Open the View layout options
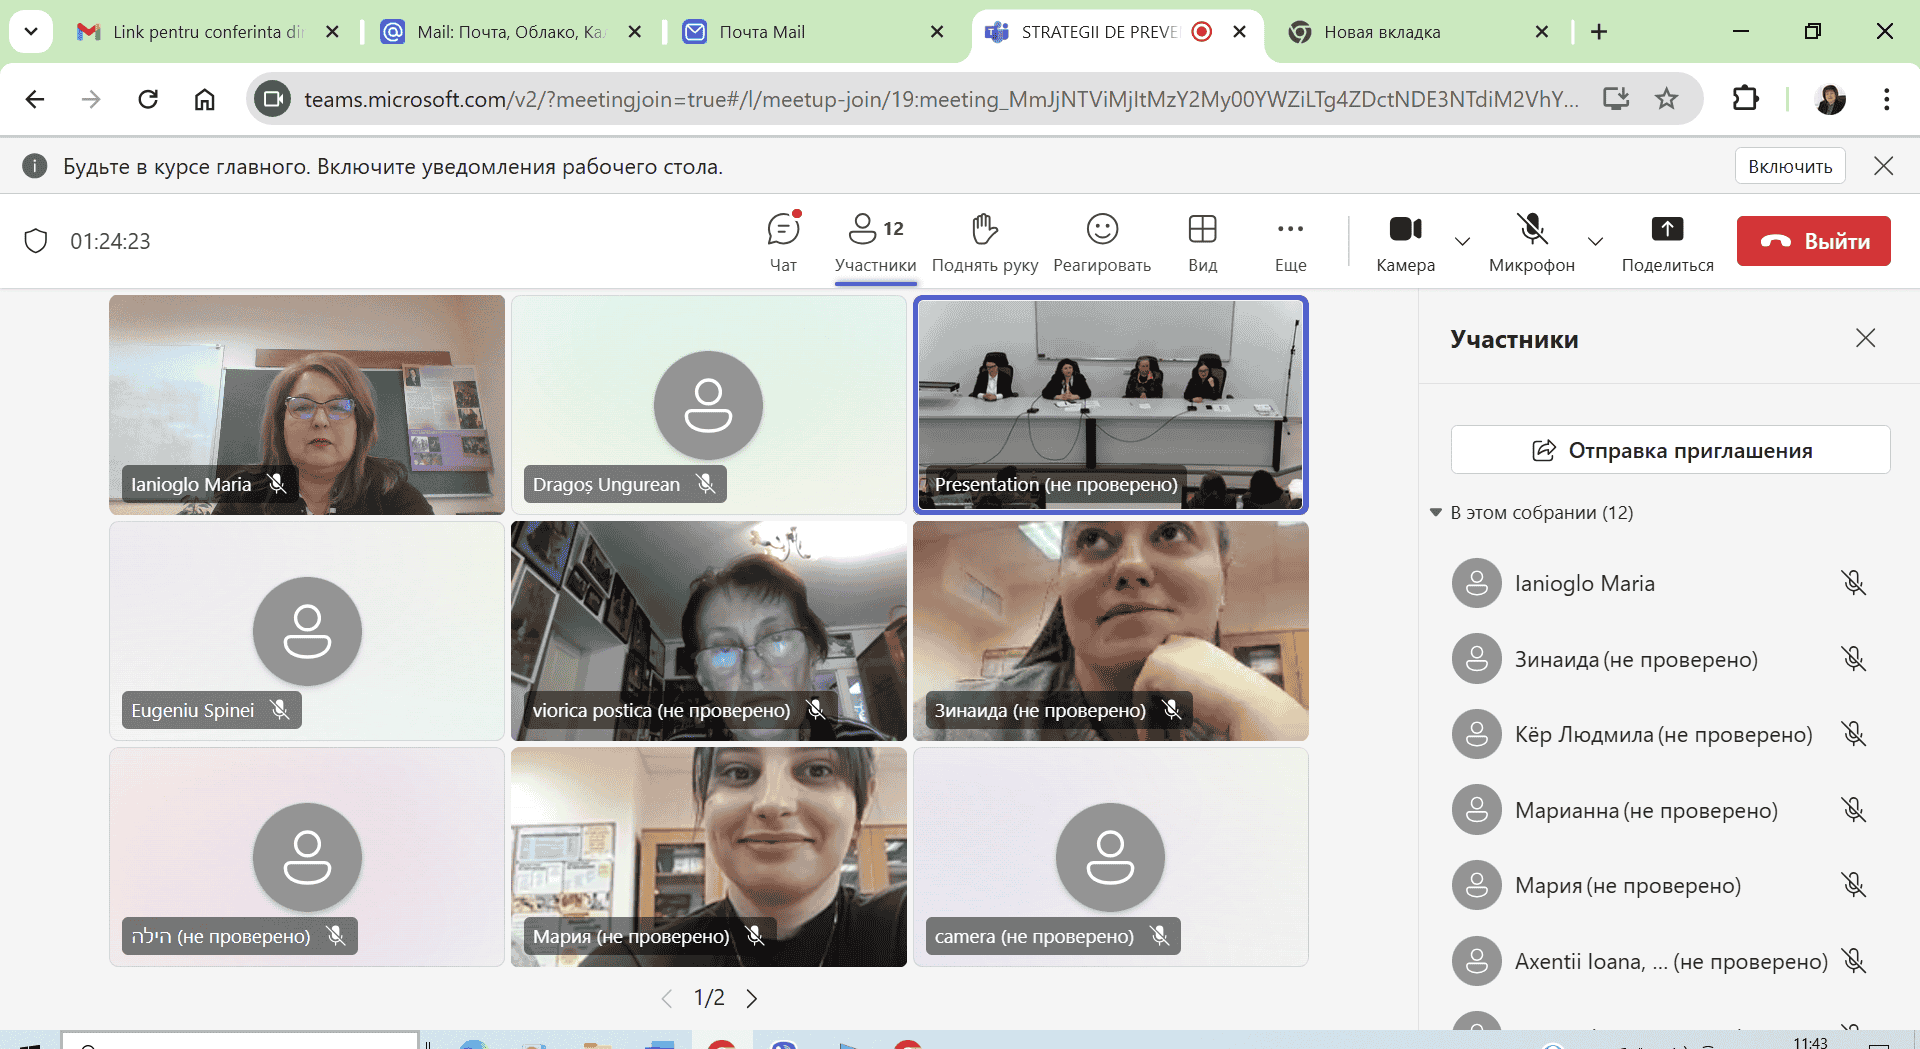Viewport: 1920px width, 1049px height. 1202,241
